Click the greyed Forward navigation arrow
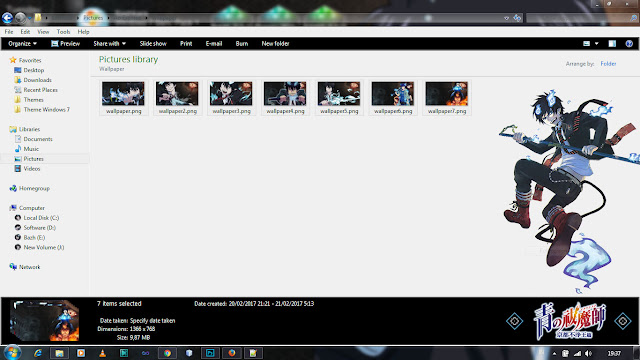Screen dimensions: 640x360 point(20,18)
